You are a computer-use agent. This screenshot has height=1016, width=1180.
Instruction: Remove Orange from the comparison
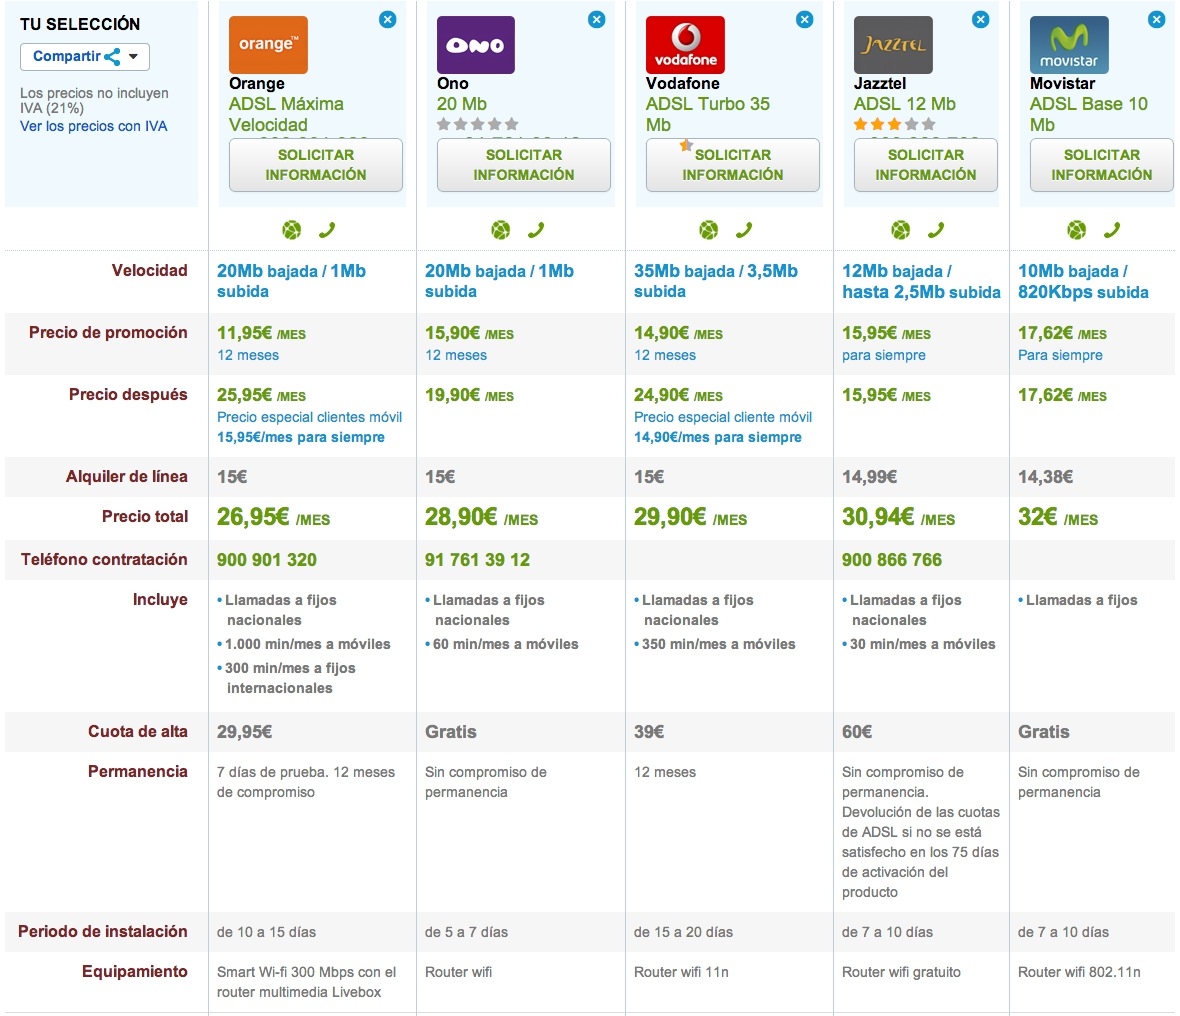[x=388, y=20]
